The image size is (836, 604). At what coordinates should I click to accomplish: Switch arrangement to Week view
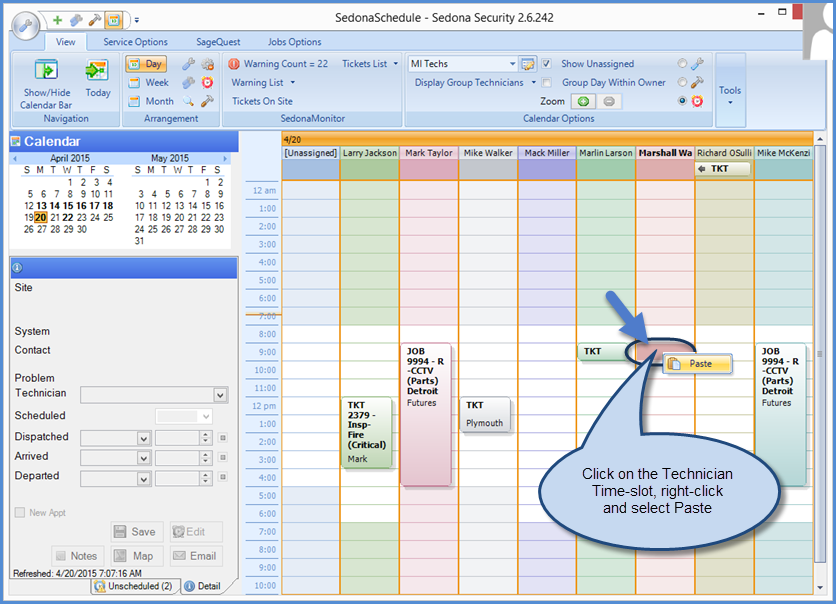click(149, 83)
